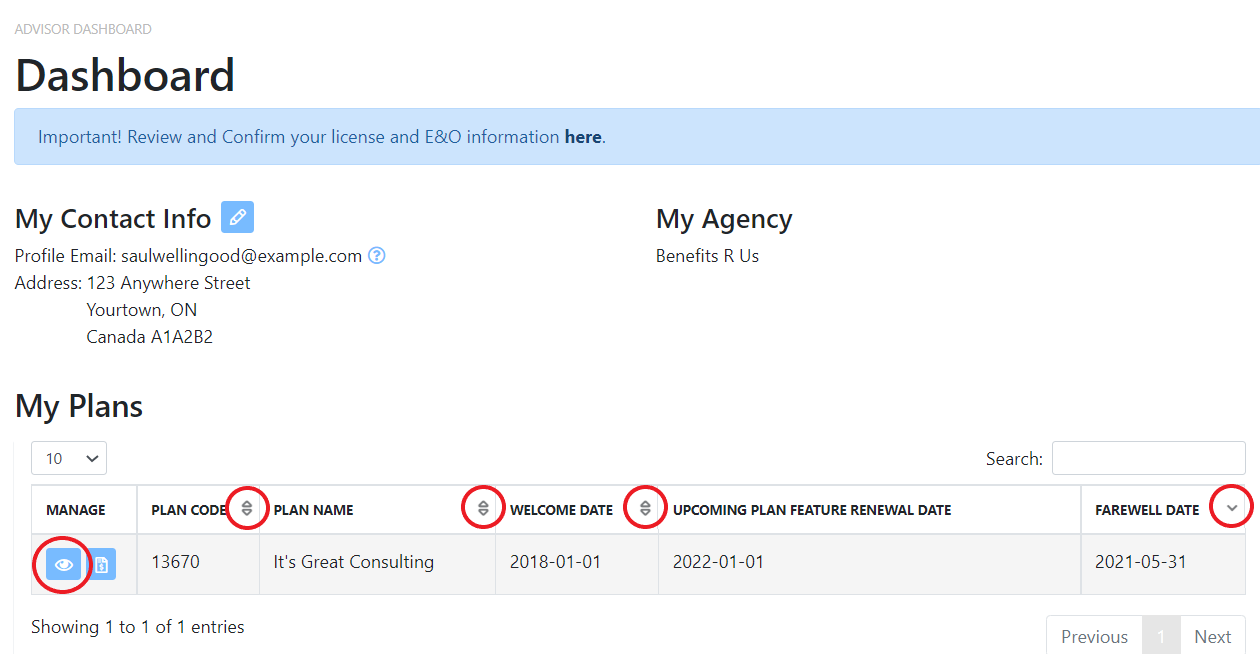This screenshot has width=1260, height=654.
Task: Click the welcome date 2018-01-01 cell
Action: (577, 565)
